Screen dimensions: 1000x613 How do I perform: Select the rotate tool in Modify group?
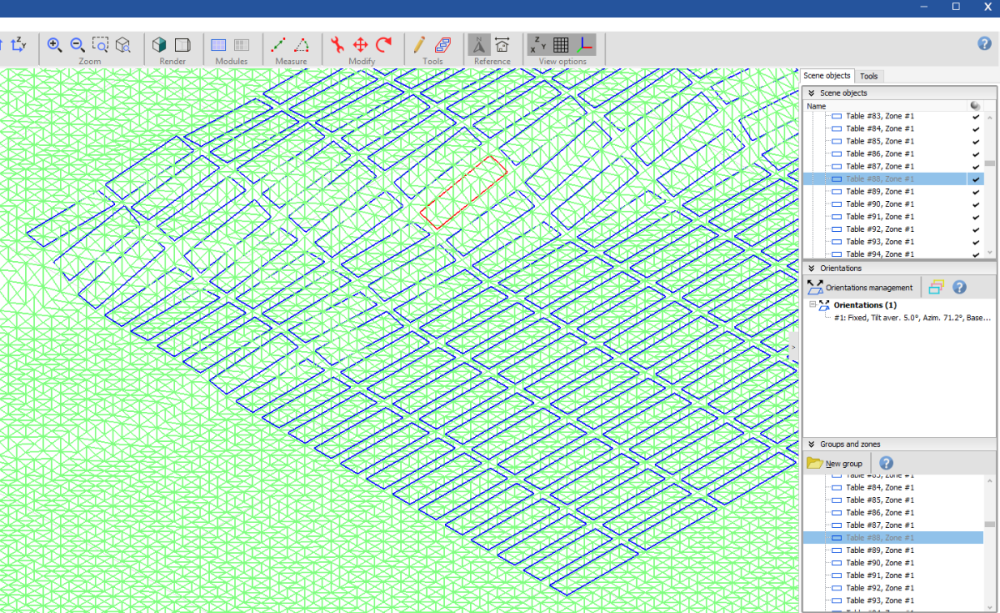point(384,45)
